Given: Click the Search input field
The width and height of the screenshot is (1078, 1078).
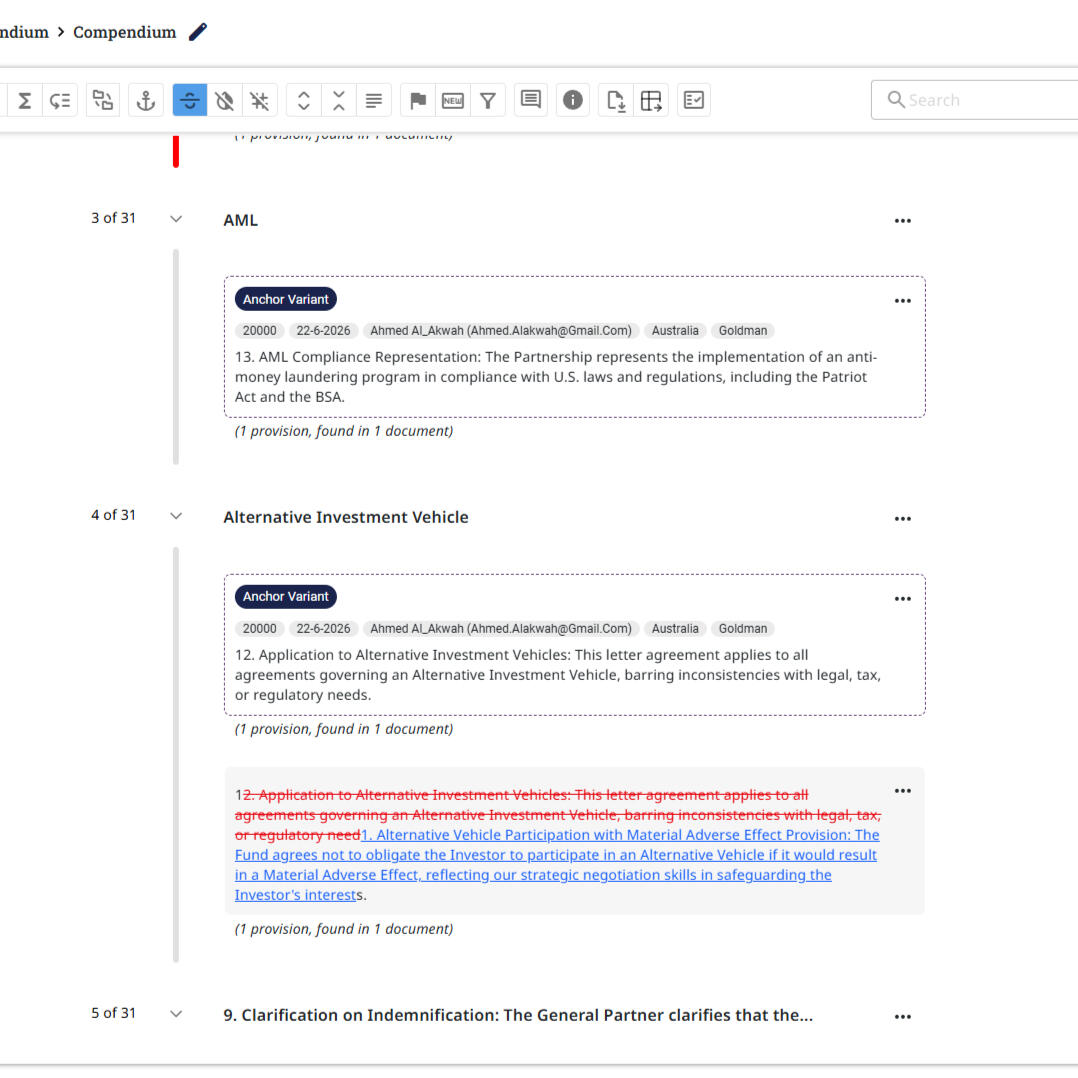Looking at the screenshot, I should [x=980, y=100].
